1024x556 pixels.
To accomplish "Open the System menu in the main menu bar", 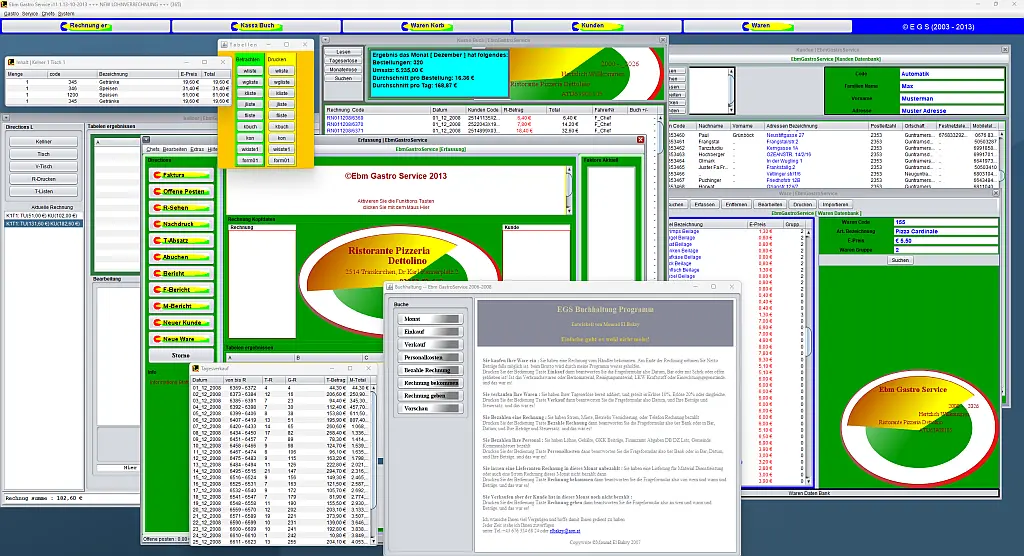I will (x=66, y=13).
